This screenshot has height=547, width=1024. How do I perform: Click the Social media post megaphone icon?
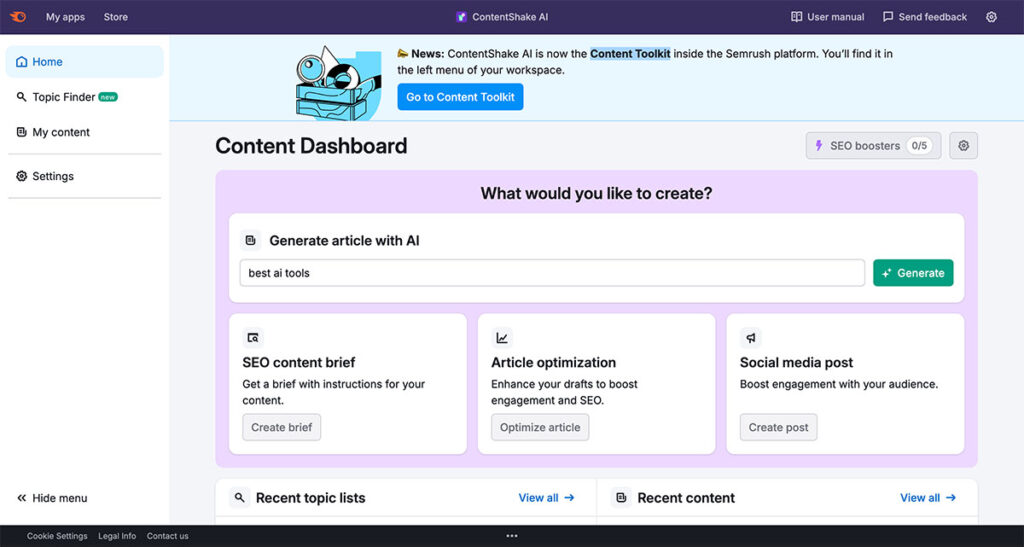coord(751,338)
